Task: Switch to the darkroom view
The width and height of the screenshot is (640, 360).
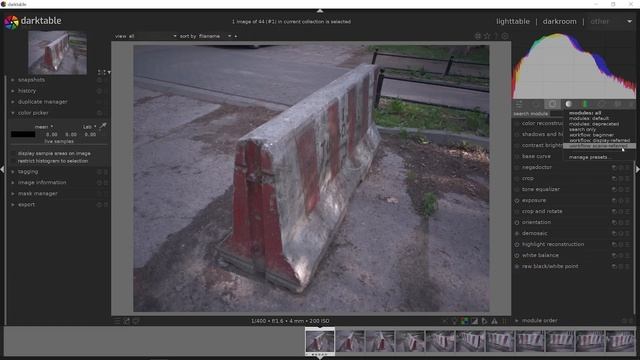Action: 559,22
